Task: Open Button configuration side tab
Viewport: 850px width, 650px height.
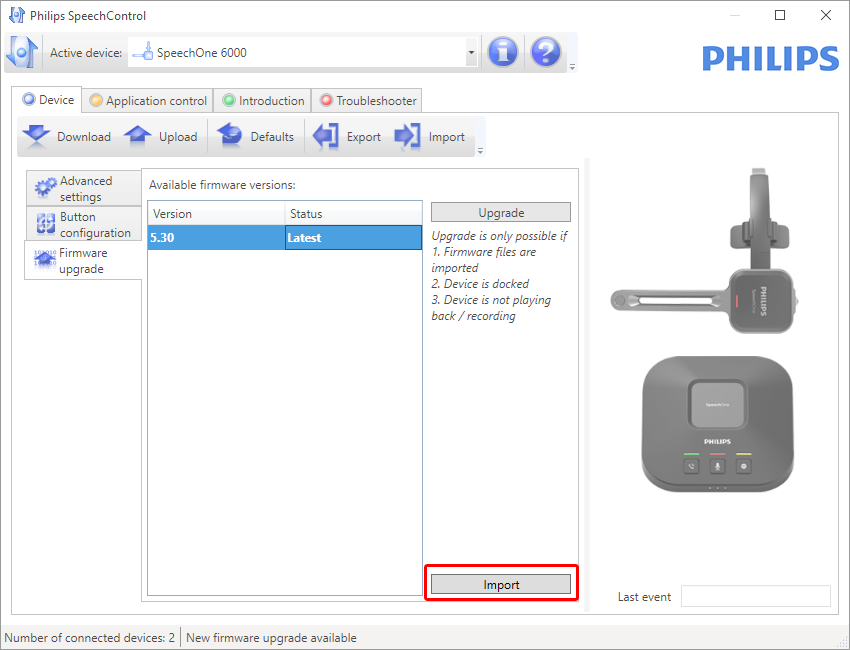Action: point(84,224)
